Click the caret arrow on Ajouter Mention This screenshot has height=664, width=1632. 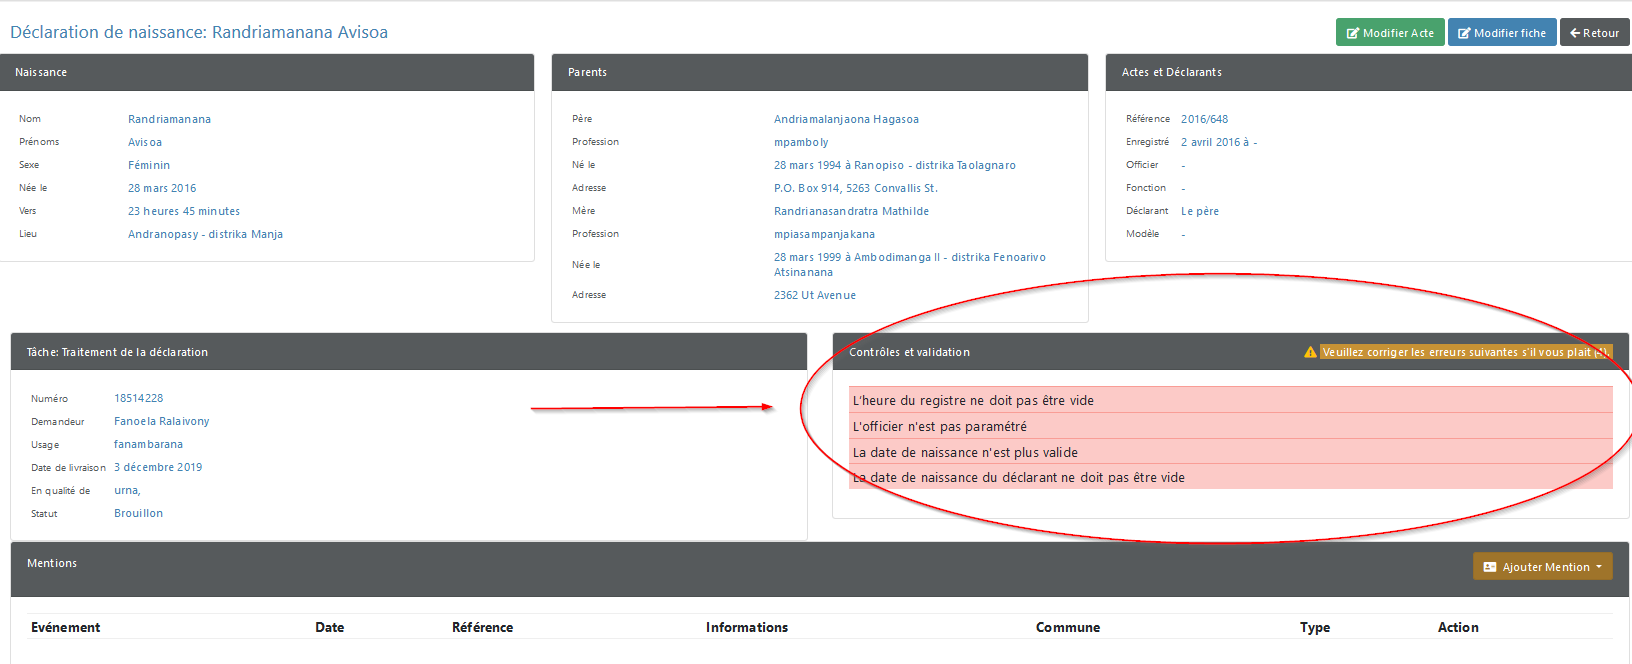click(1599, 567)
